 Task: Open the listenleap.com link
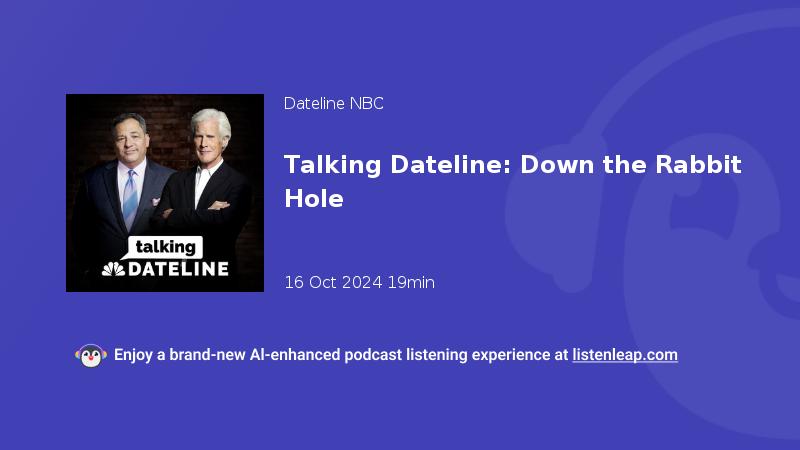624,355
